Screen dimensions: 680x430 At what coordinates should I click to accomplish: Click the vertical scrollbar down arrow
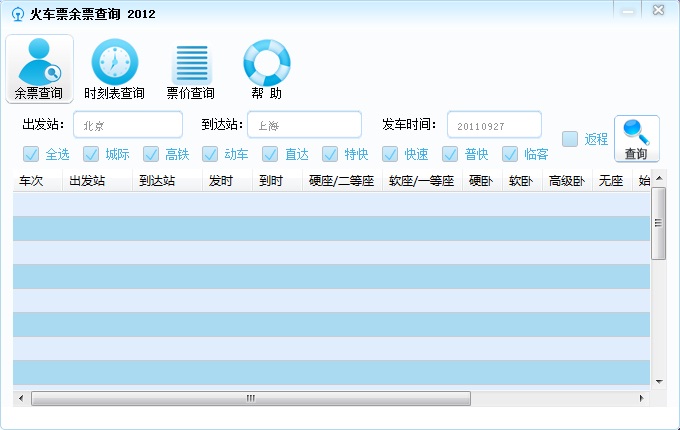pos(659,382)
